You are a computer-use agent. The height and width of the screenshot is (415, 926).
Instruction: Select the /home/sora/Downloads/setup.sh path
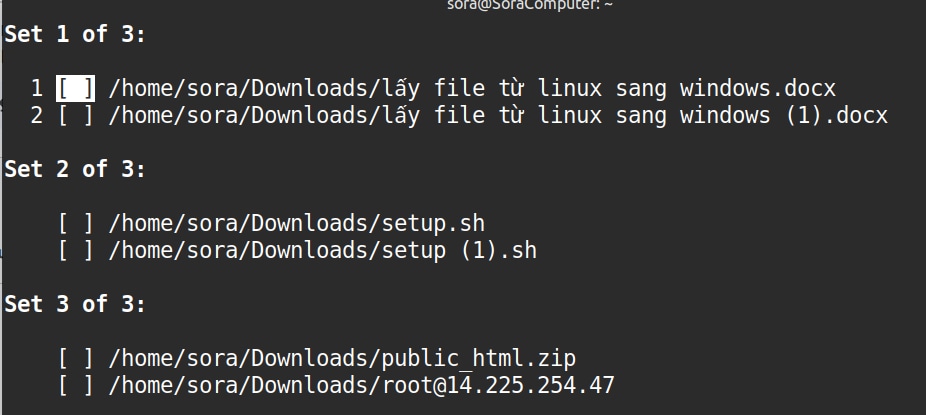coord(296,223)
